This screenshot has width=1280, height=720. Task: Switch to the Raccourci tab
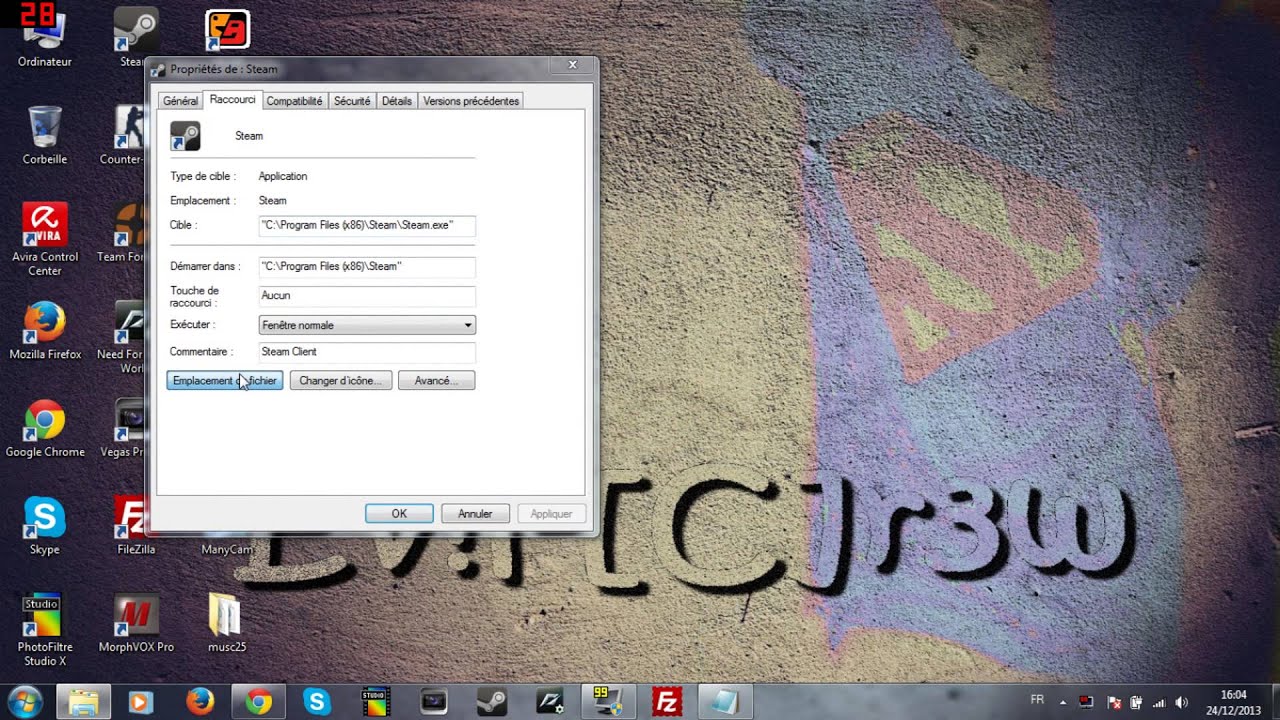(x=232, y=100)
